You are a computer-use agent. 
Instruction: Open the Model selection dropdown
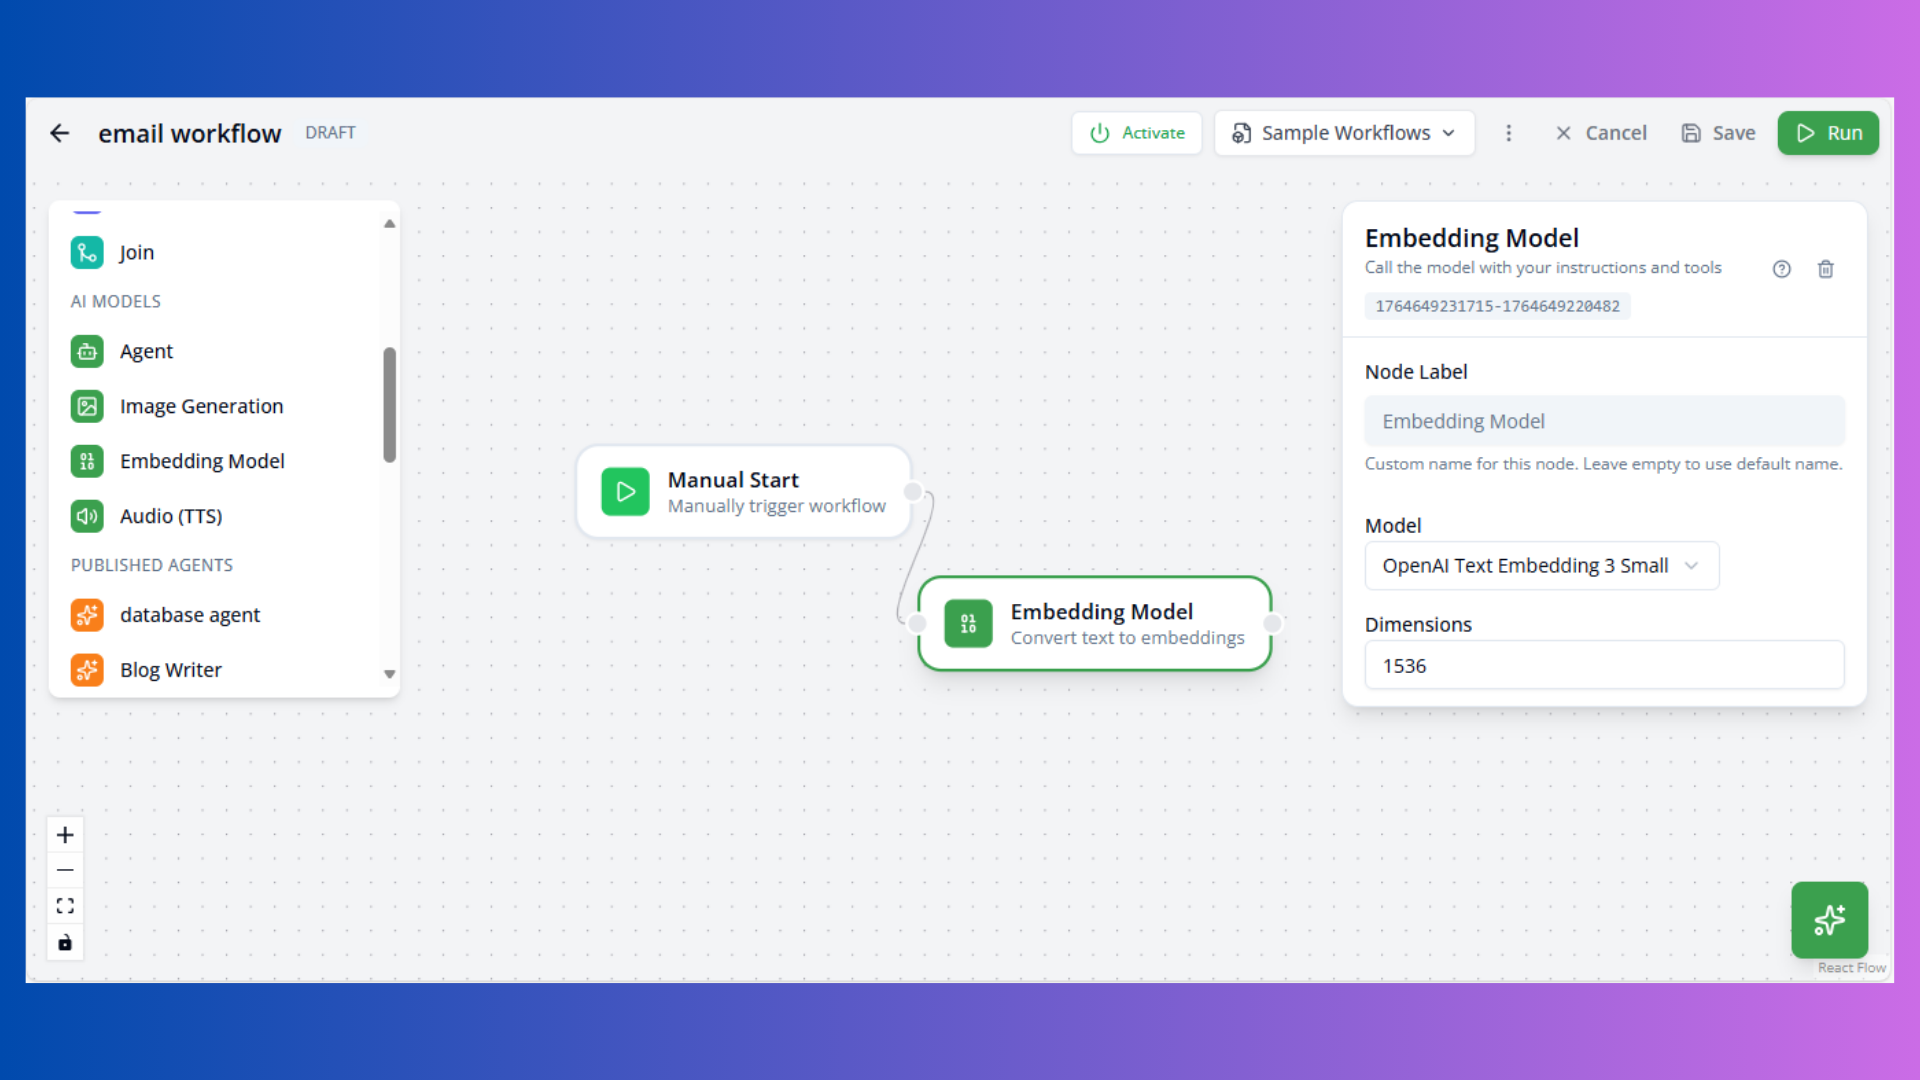pyautogui.click(x=1540, y=565)
